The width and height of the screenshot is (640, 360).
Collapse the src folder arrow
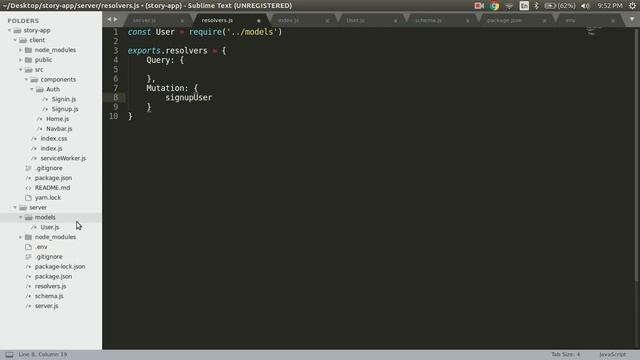point(20,69)
